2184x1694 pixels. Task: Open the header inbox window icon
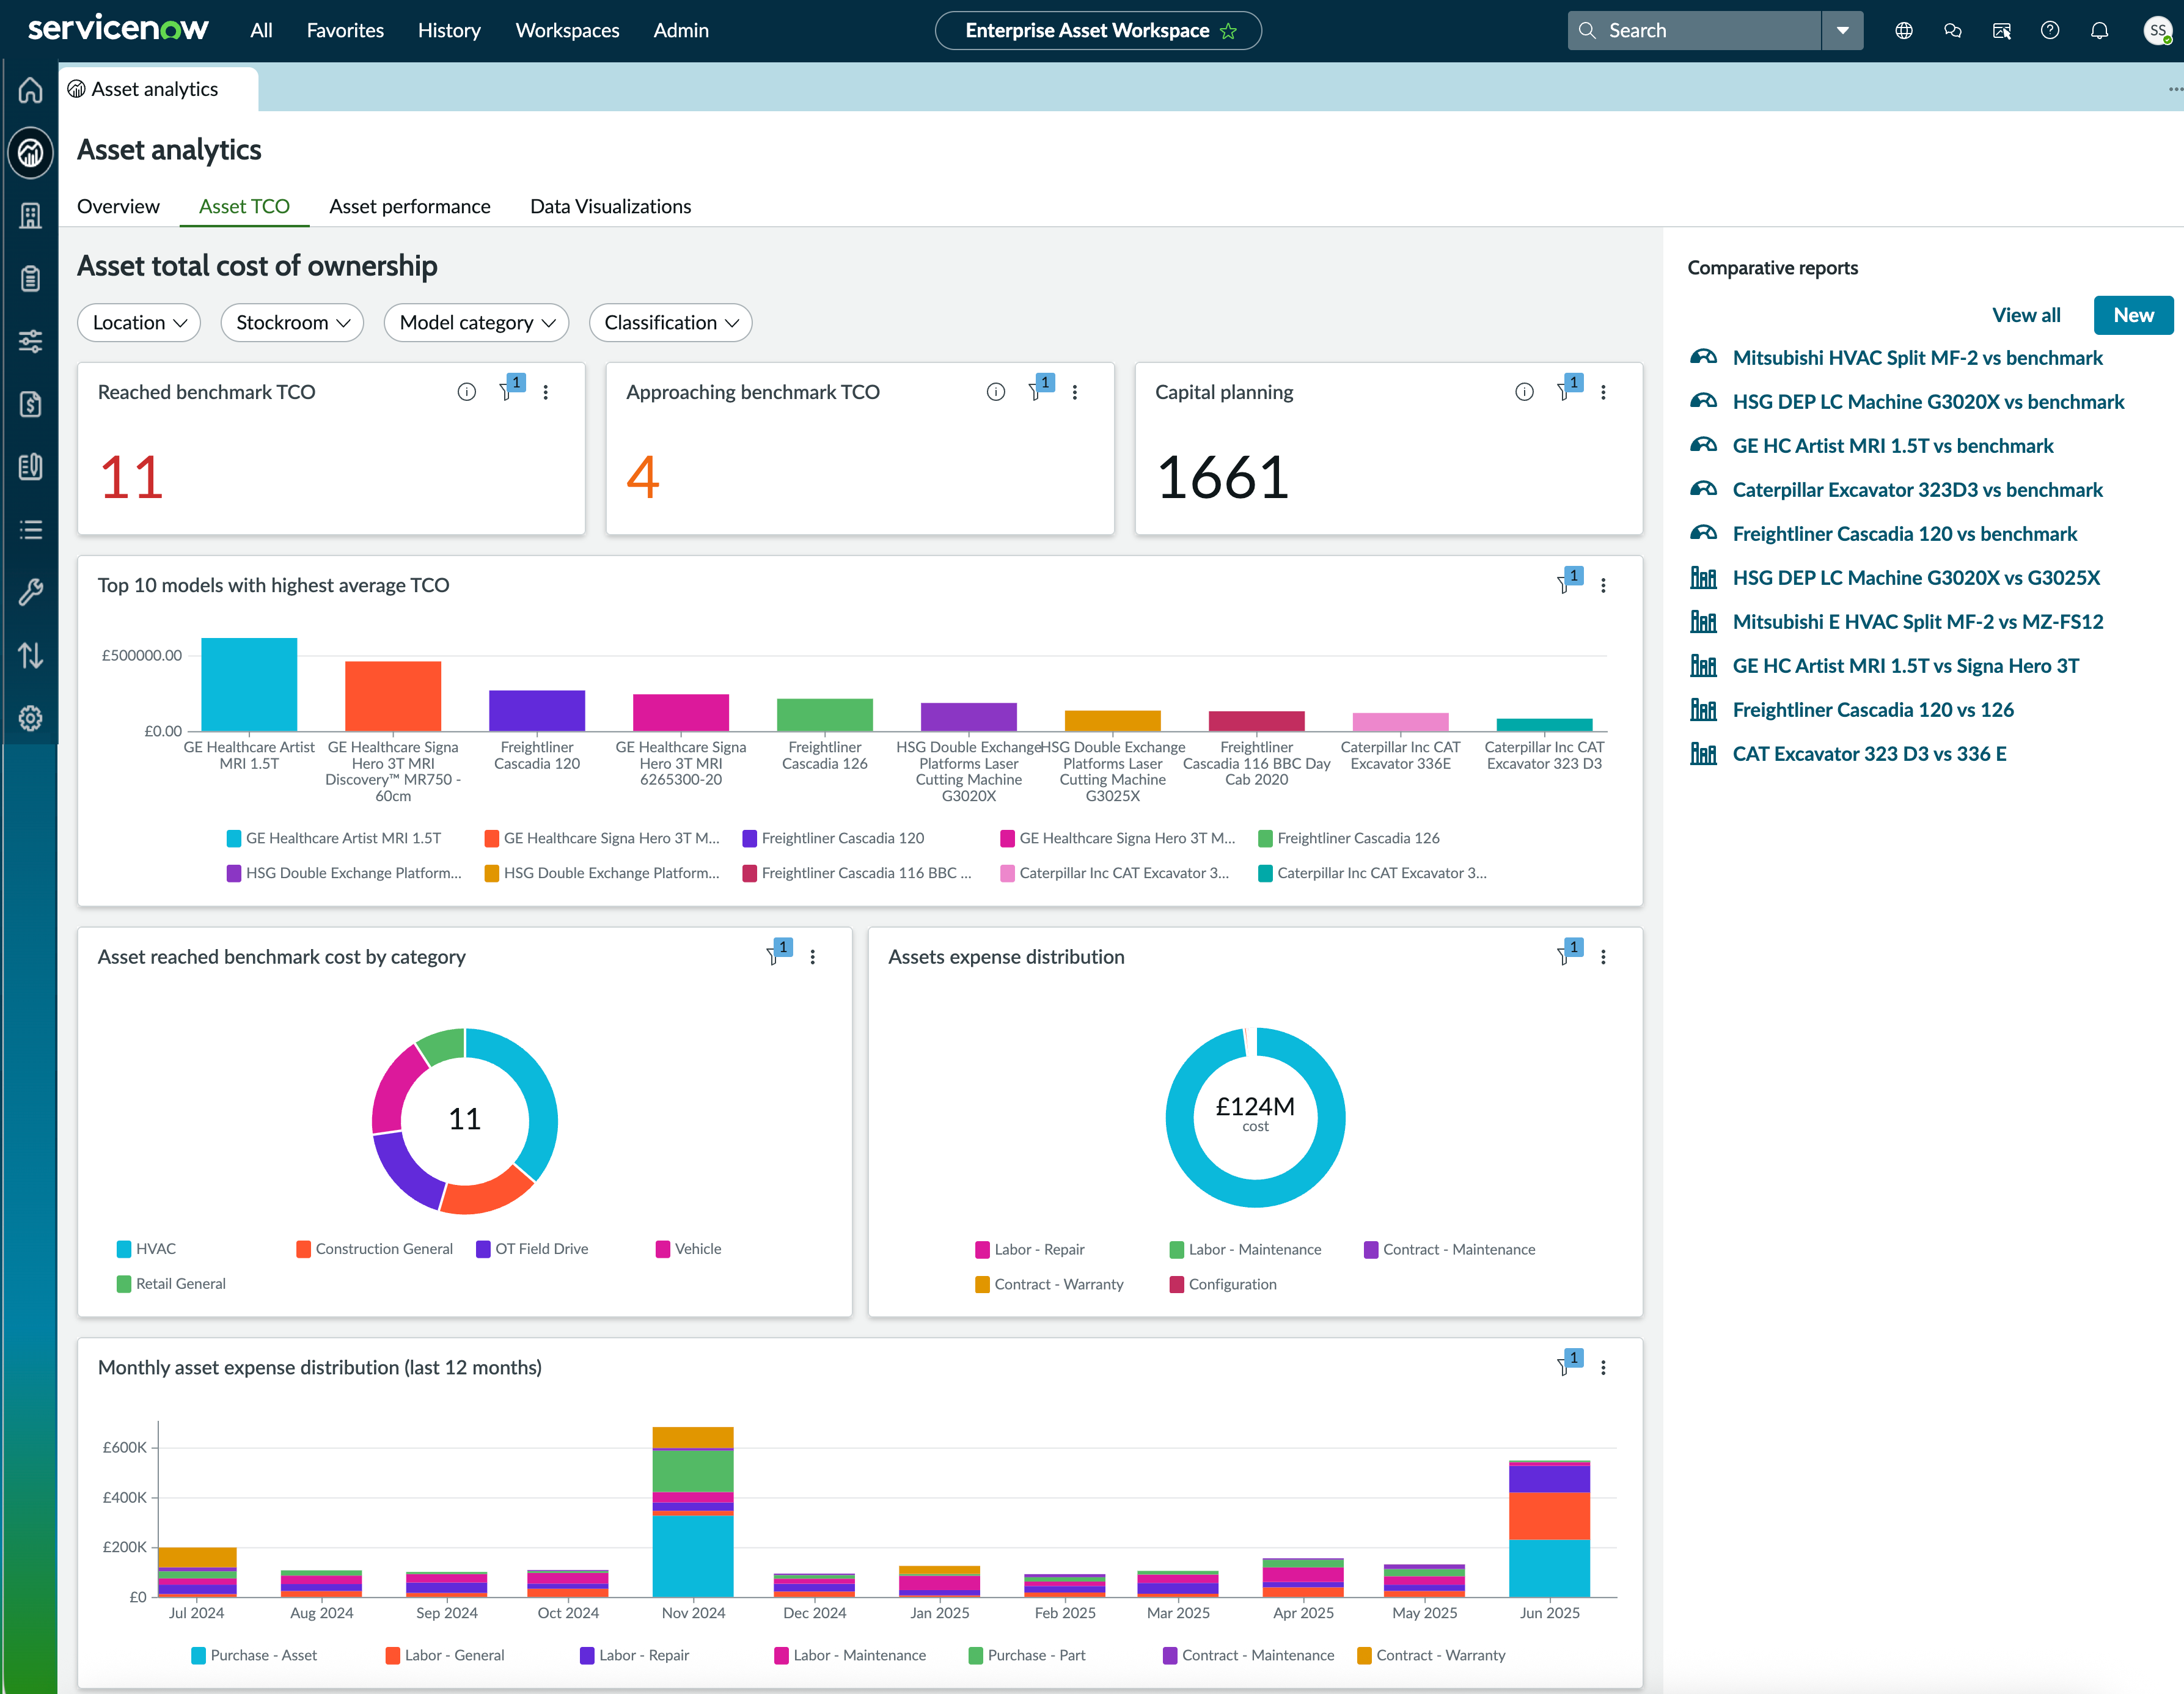(x=2002, y=31)
